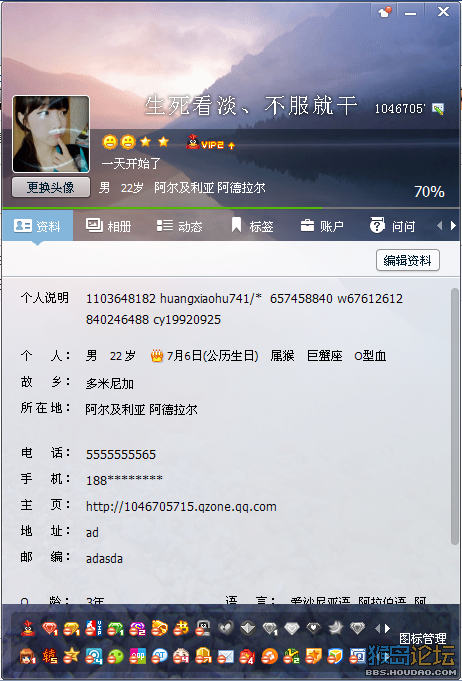Open the 编辑资料 edit profile button

[x=407, y=260]
